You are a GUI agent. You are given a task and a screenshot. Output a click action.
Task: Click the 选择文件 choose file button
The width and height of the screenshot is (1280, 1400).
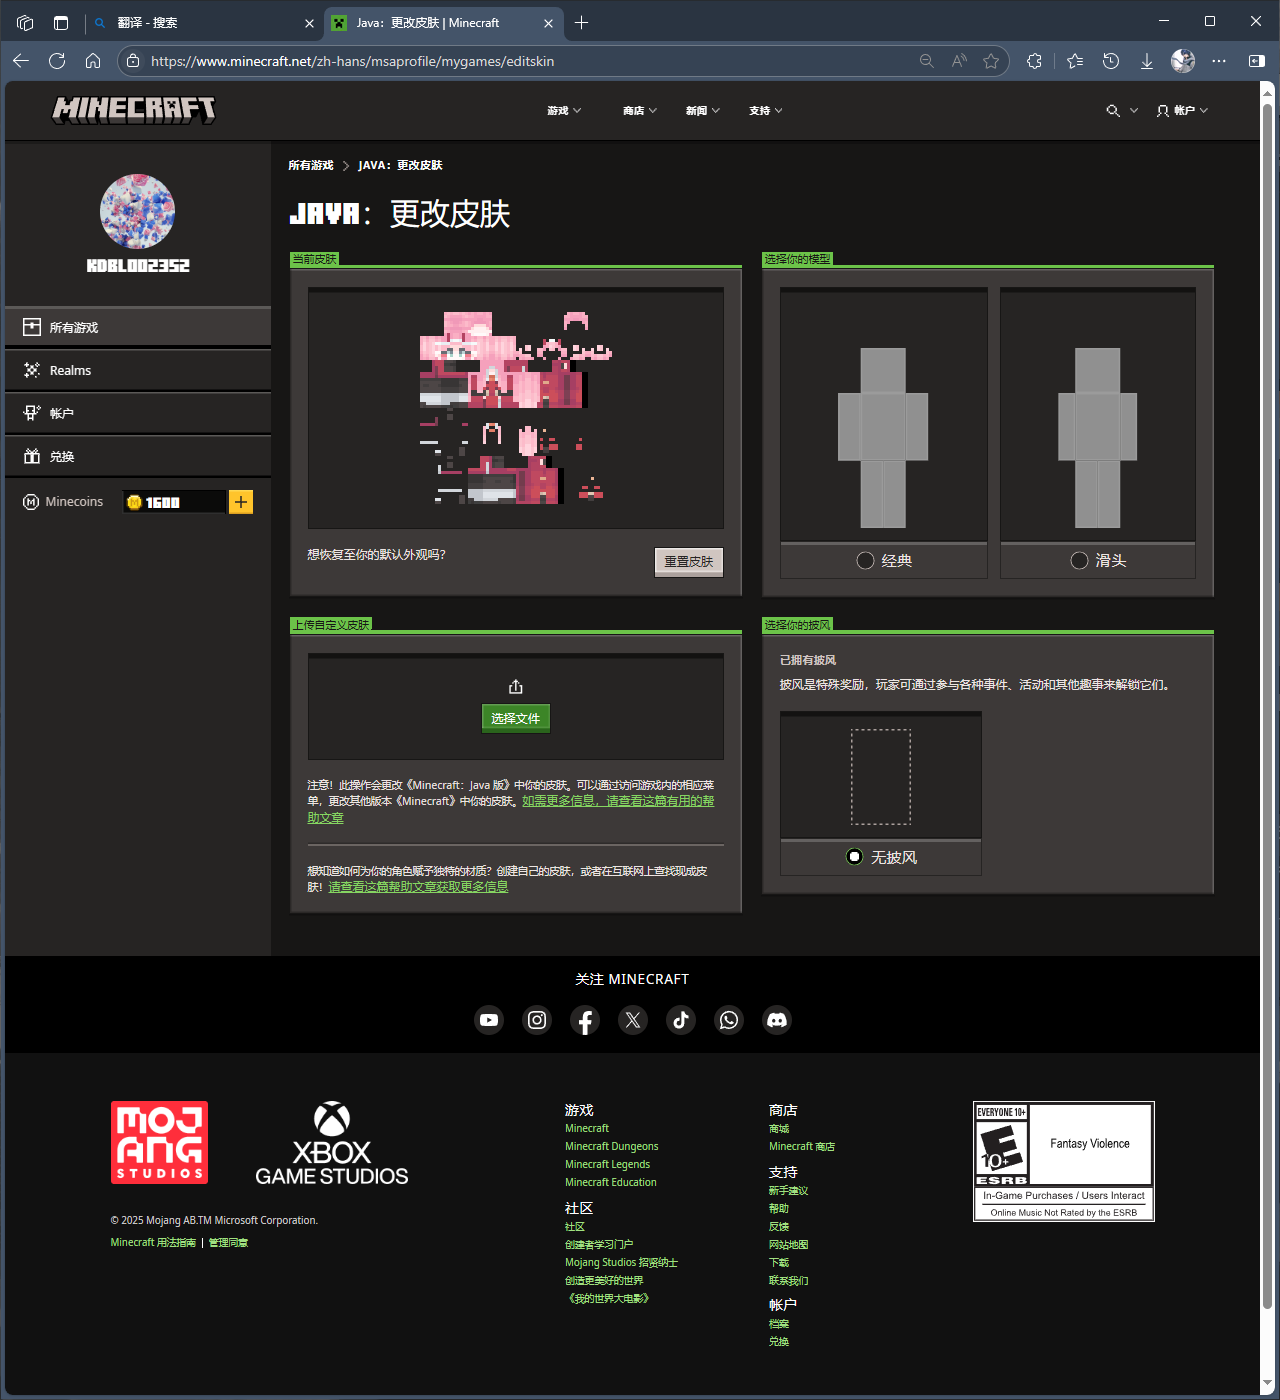pyautogui.click(x=516, y=719)
